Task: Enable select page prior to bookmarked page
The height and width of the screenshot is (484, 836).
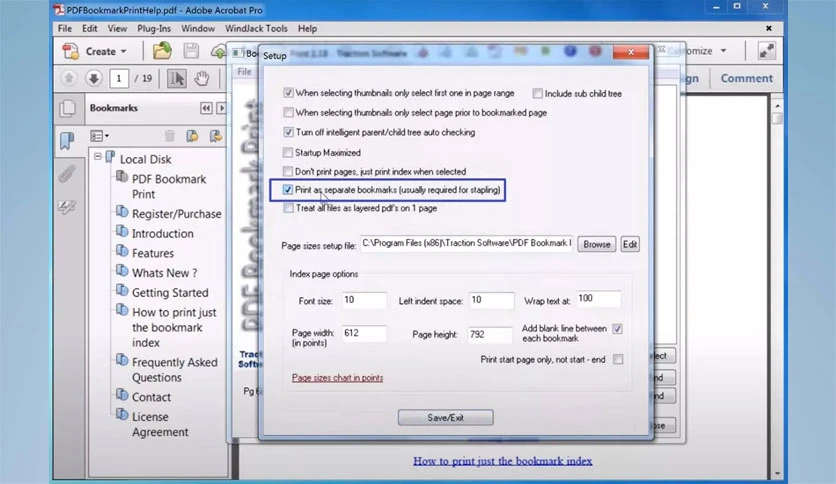Action: (x=288, y=112)
